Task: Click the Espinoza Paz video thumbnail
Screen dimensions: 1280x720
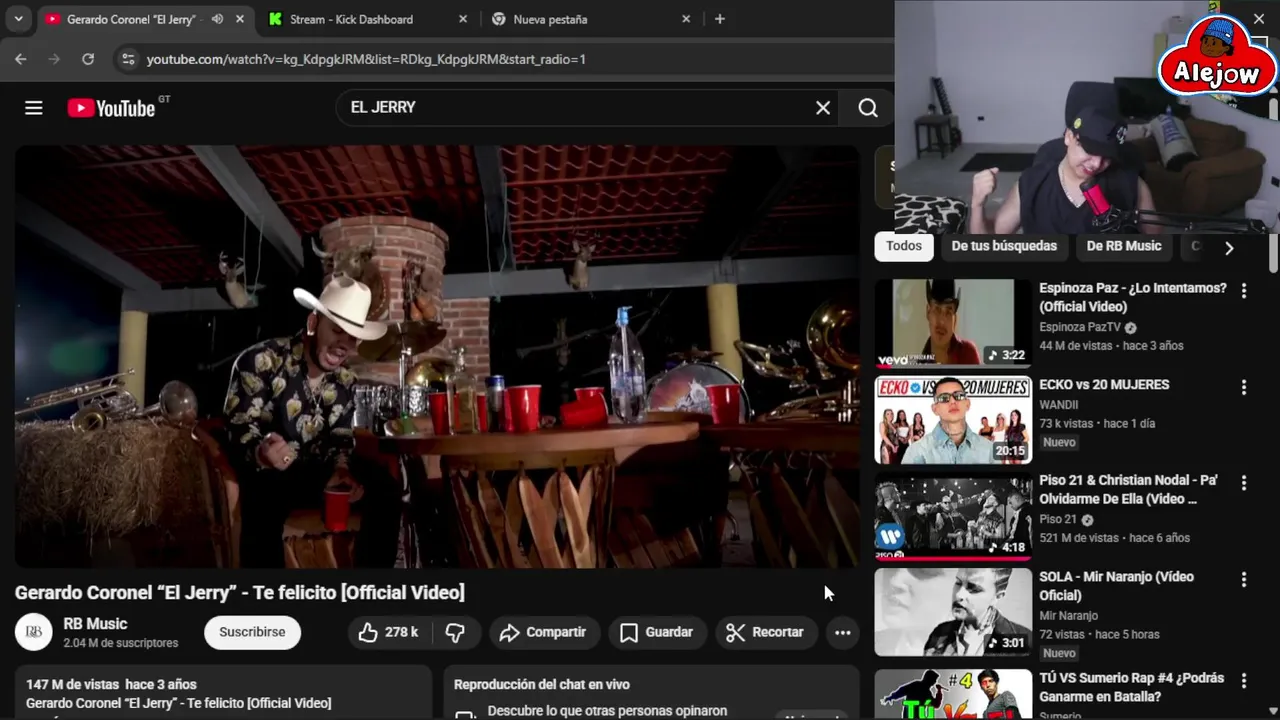Action: (953, 323)
